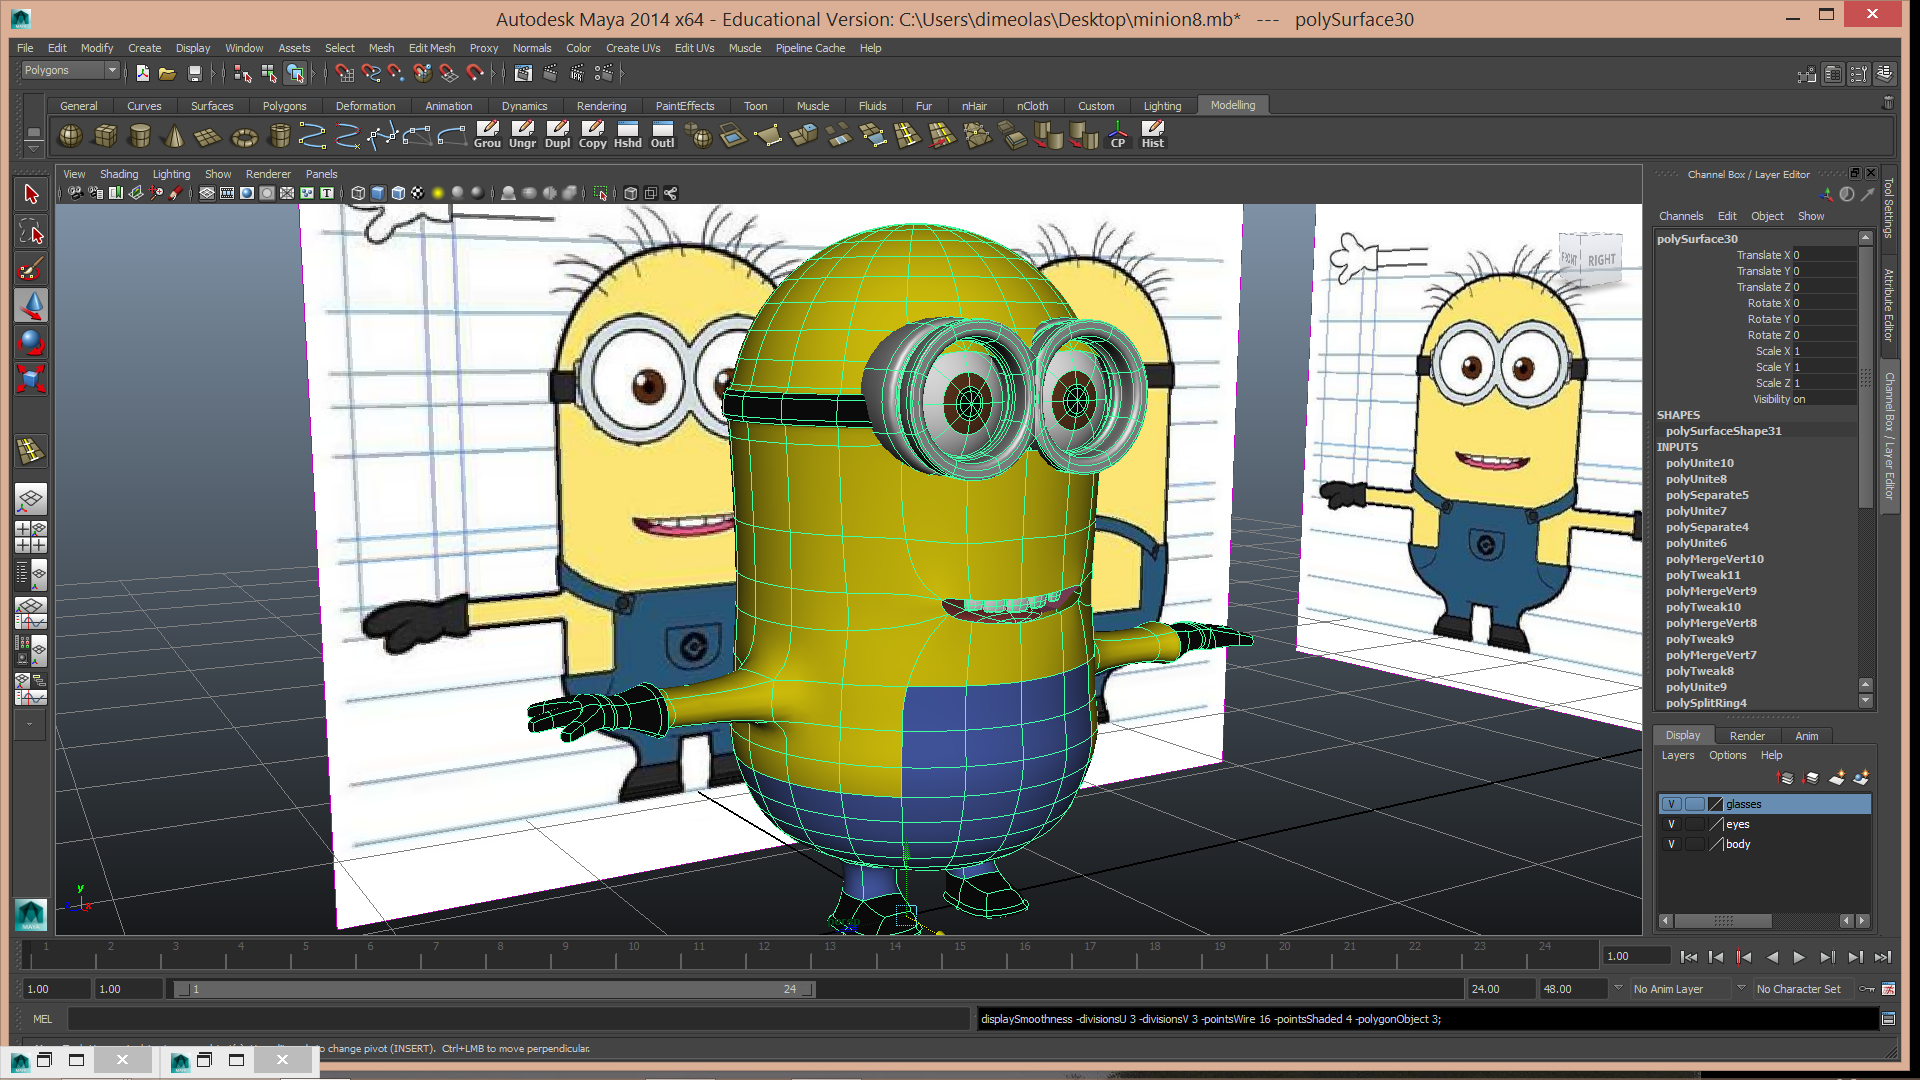Expand the shelf options arrow at left
Viewport: 1920px width, 1080px height.
click(x=33, y=148)
